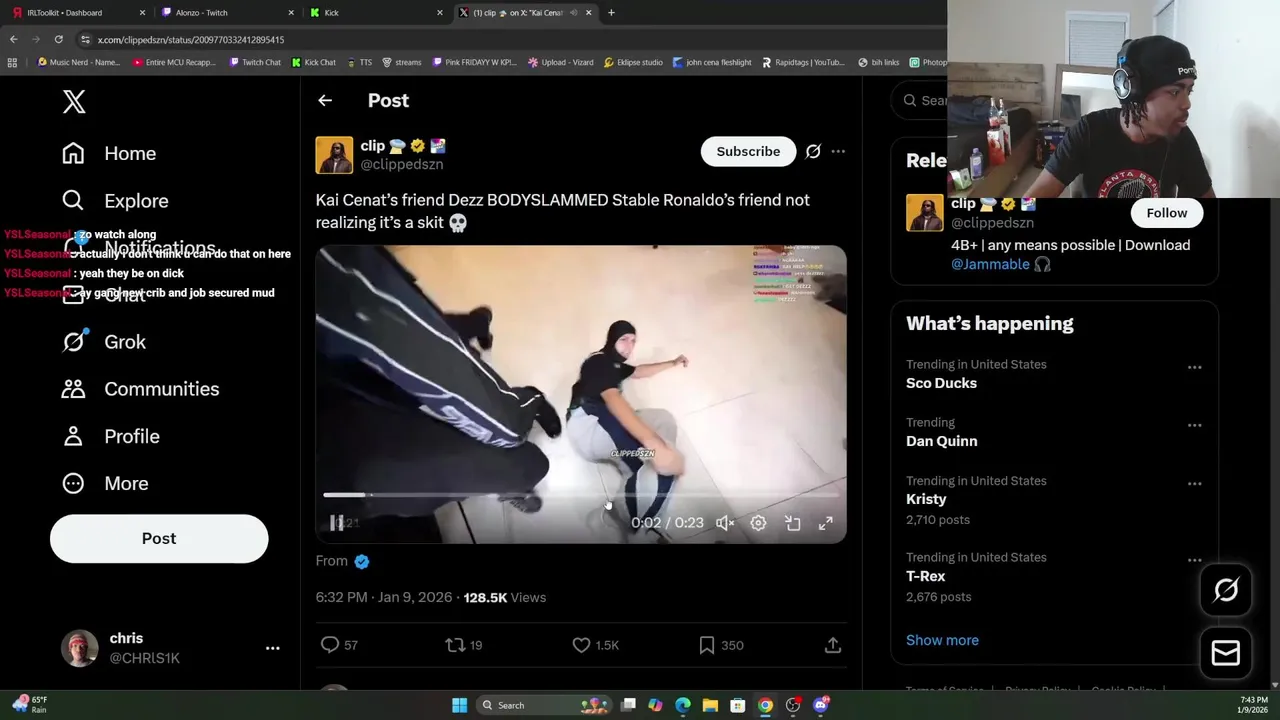The image size is (1280, 720).
Task: Open floating Grok button
Action: [1226, 590]
